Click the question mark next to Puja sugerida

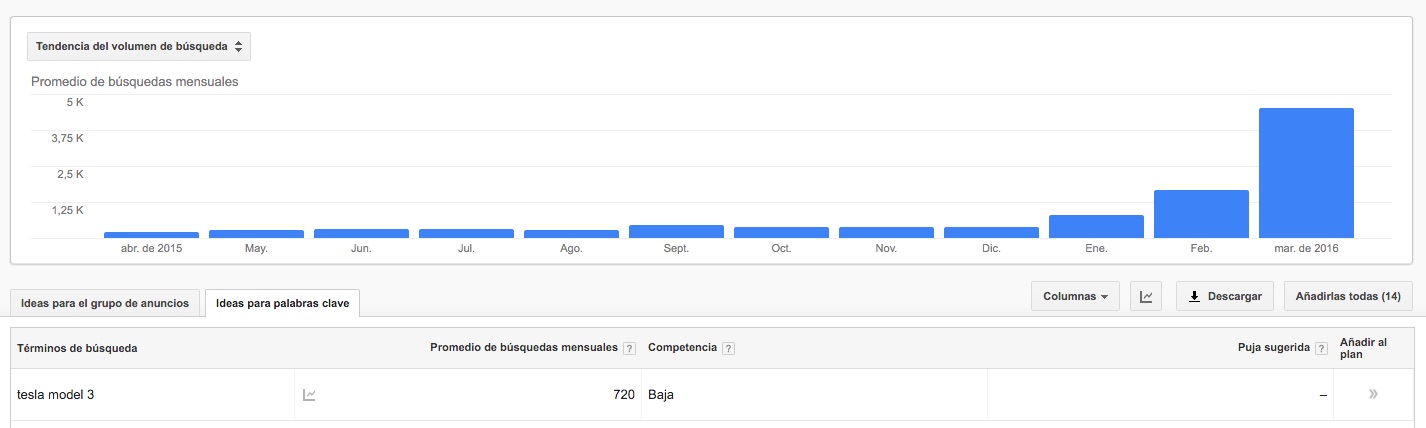[1321, 348]
